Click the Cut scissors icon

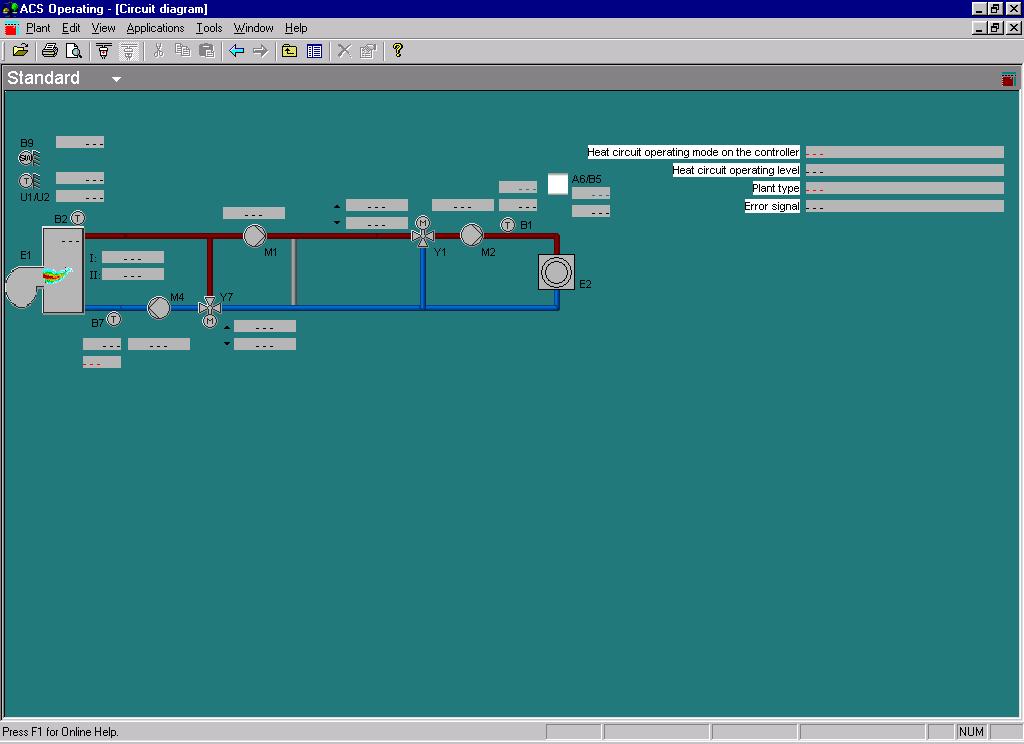158,50
